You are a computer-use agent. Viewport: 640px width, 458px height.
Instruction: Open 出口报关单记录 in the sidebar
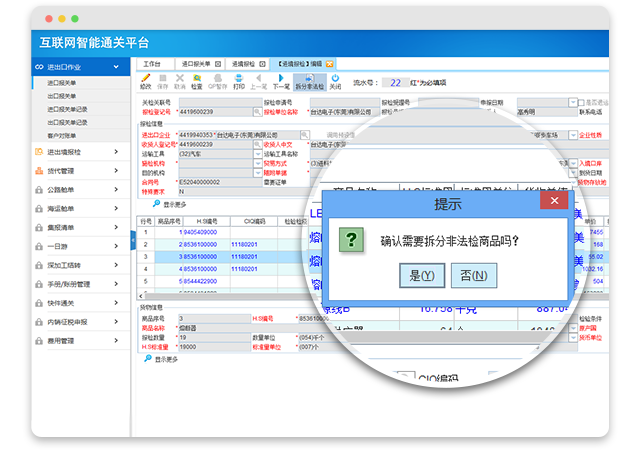tap(67, 122)
